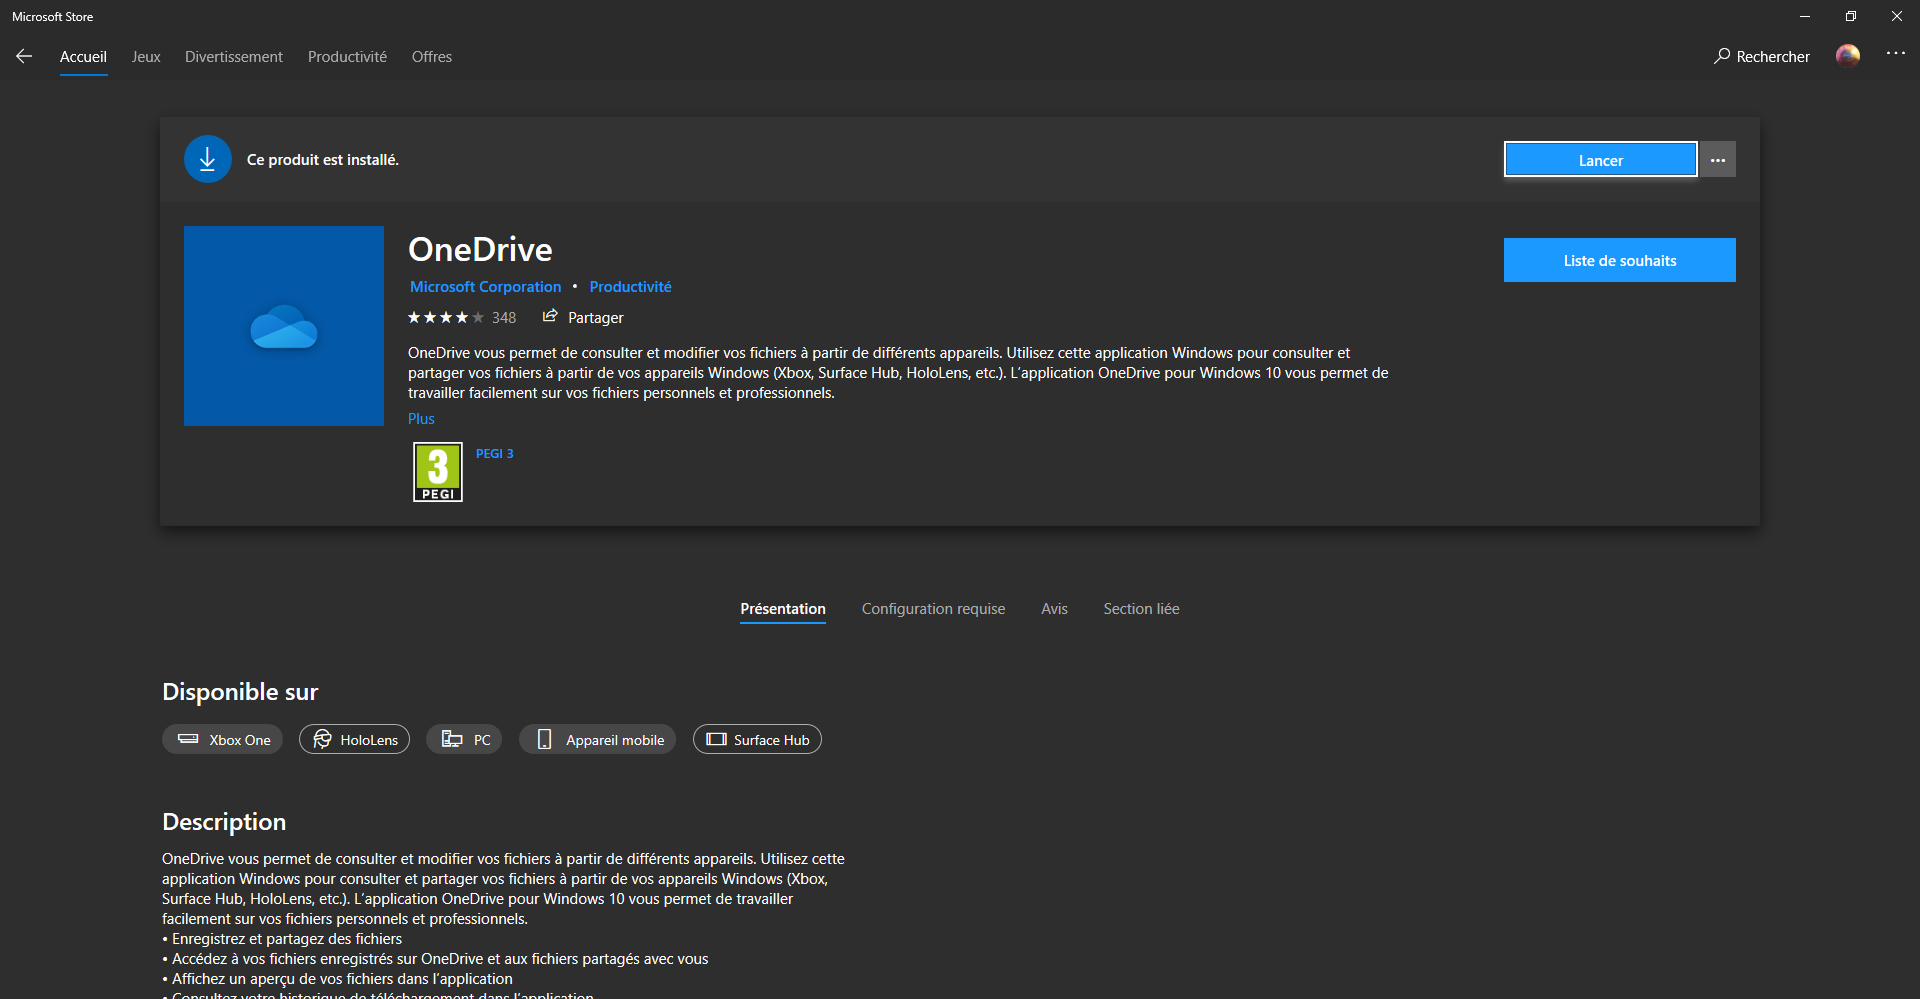Open the Productivité category link

[630, 287]
